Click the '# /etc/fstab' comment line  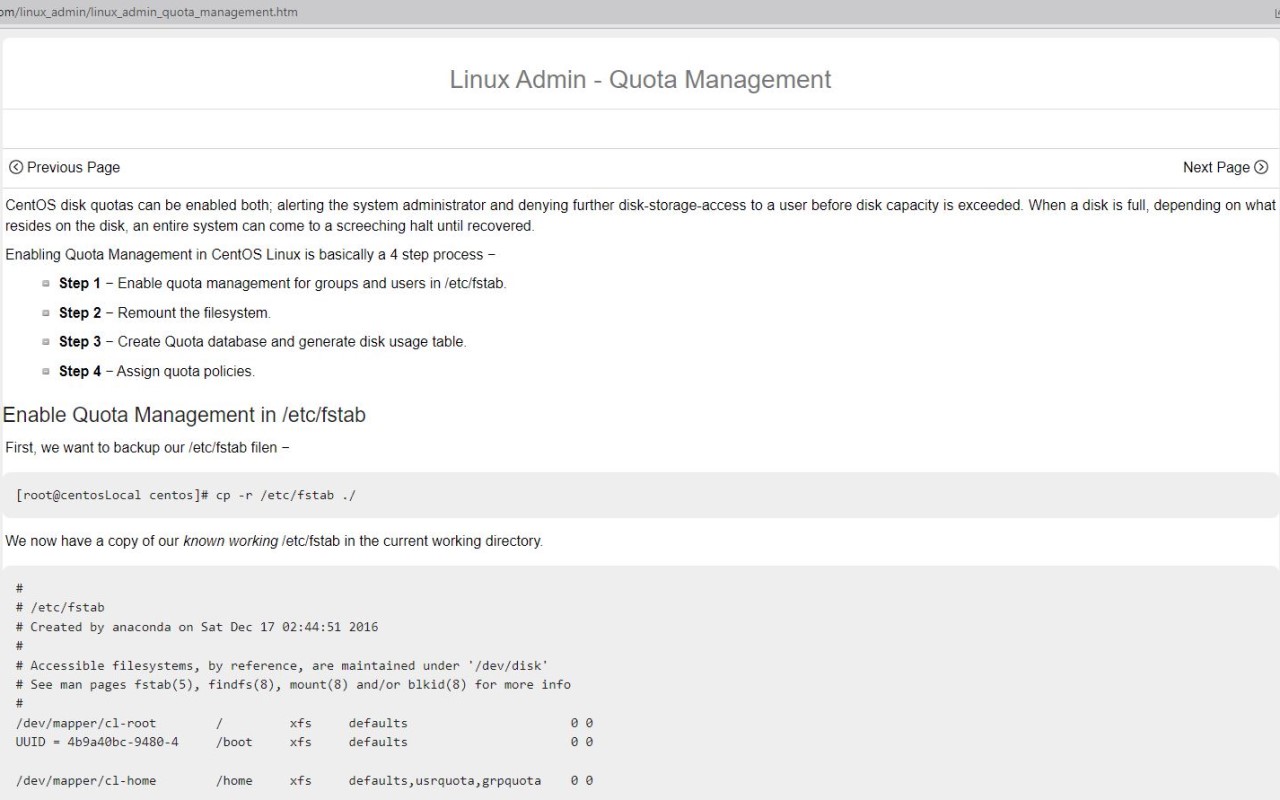pos(60,607)
